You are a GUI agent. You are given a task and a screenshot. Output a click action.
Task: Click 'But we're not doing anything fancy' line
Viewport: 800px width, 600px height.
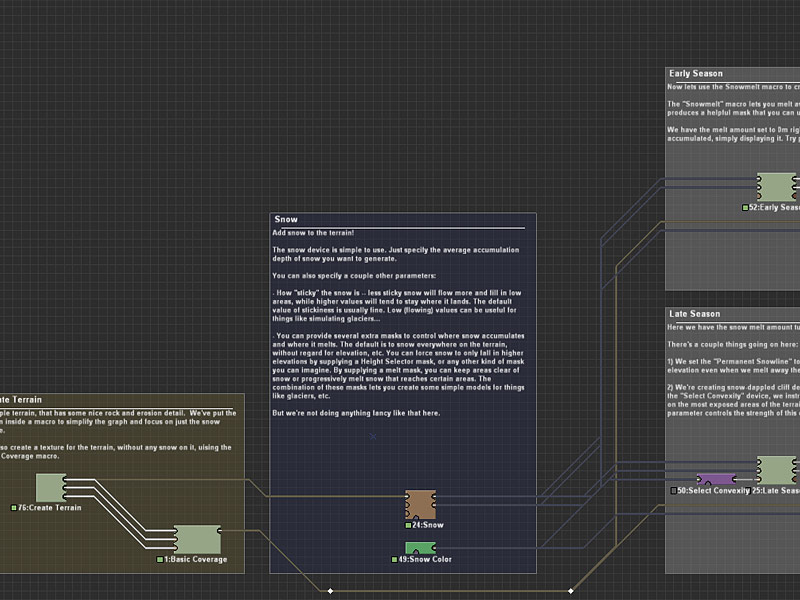[356, 413]
